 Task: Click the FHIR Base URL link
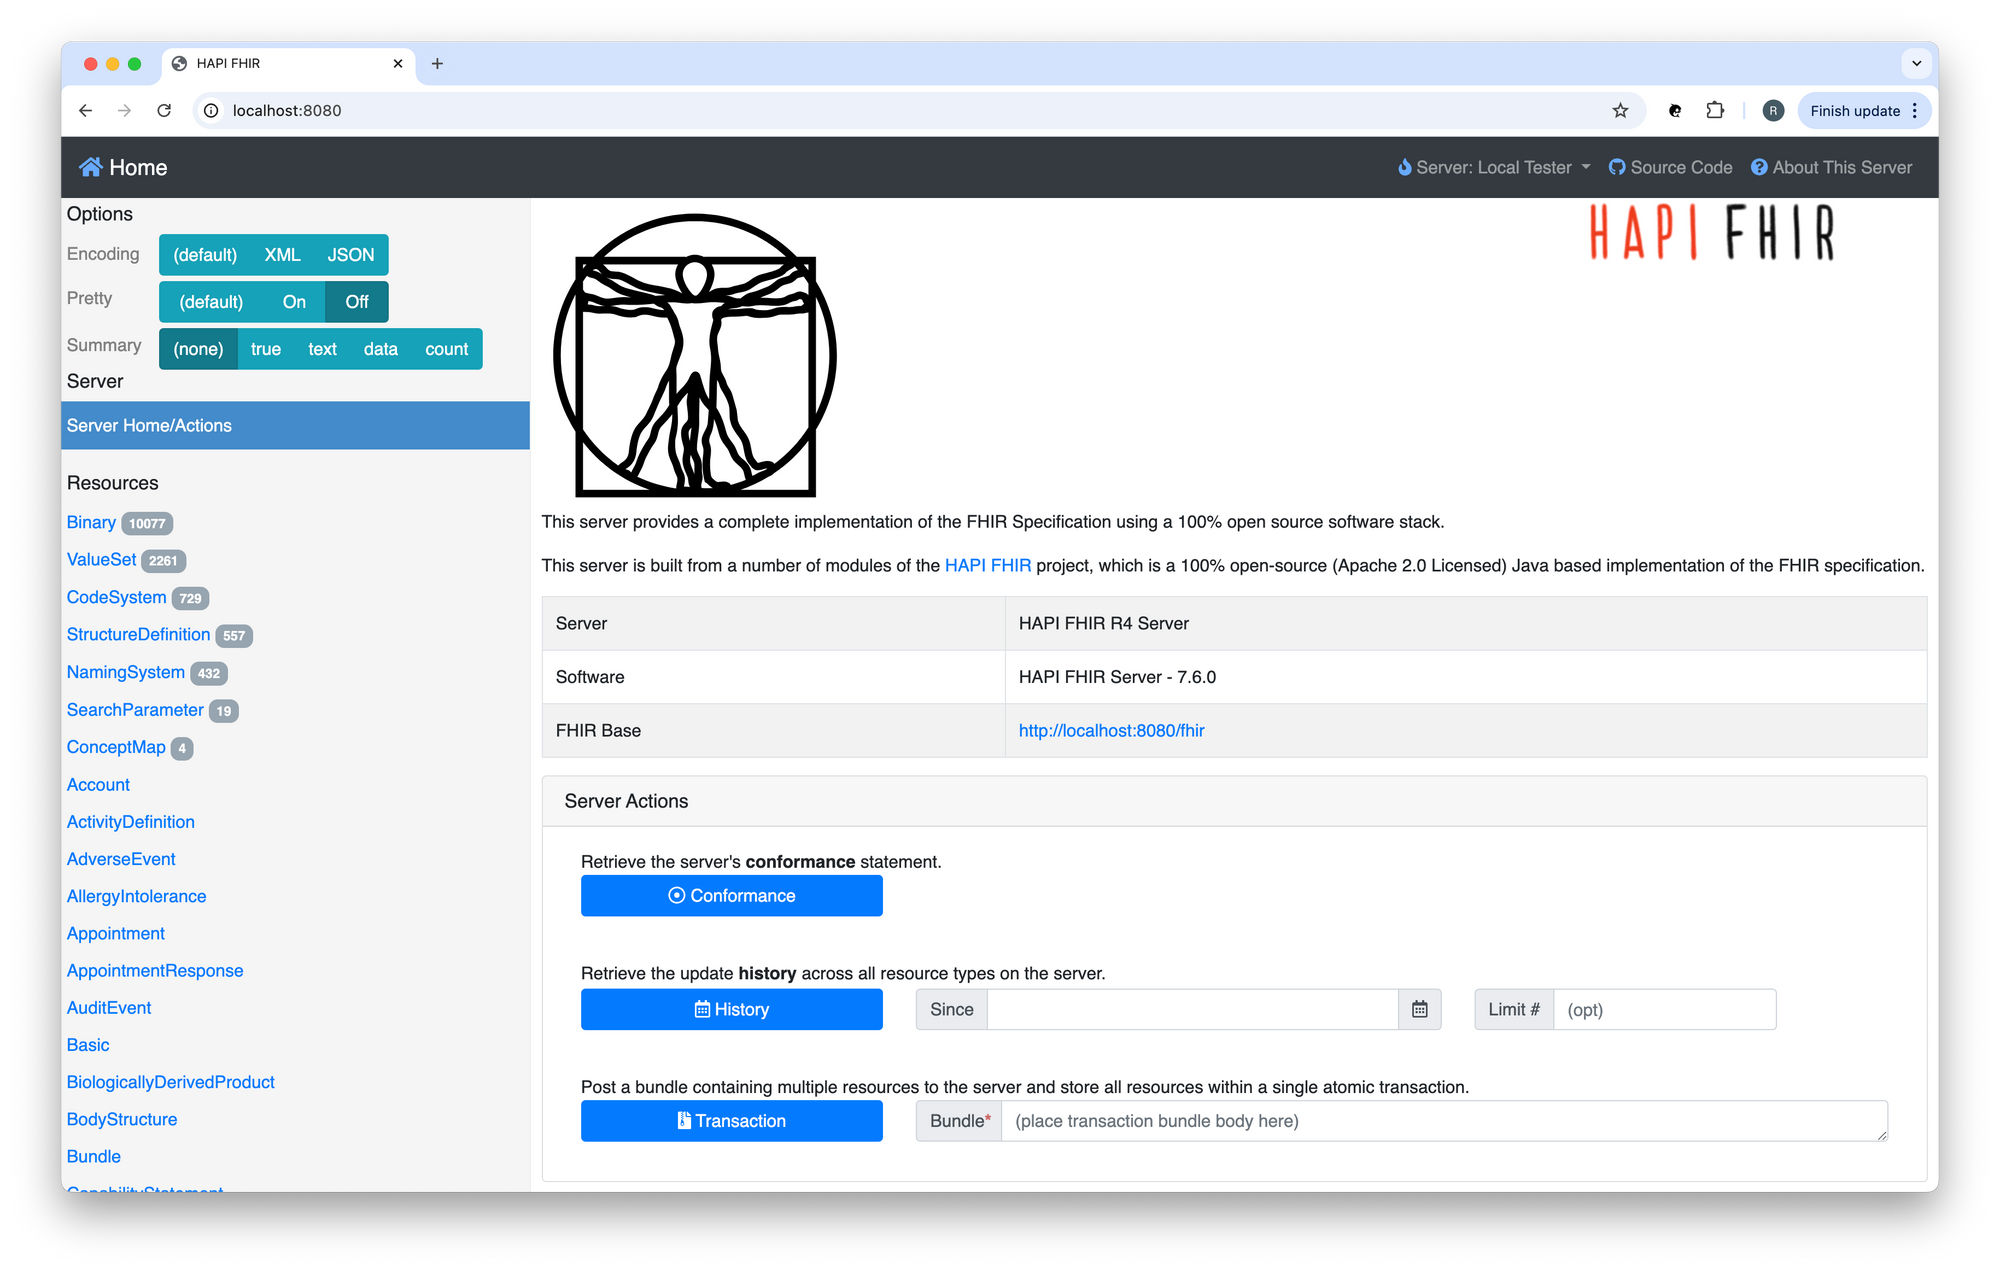(x=1111, y=729)
